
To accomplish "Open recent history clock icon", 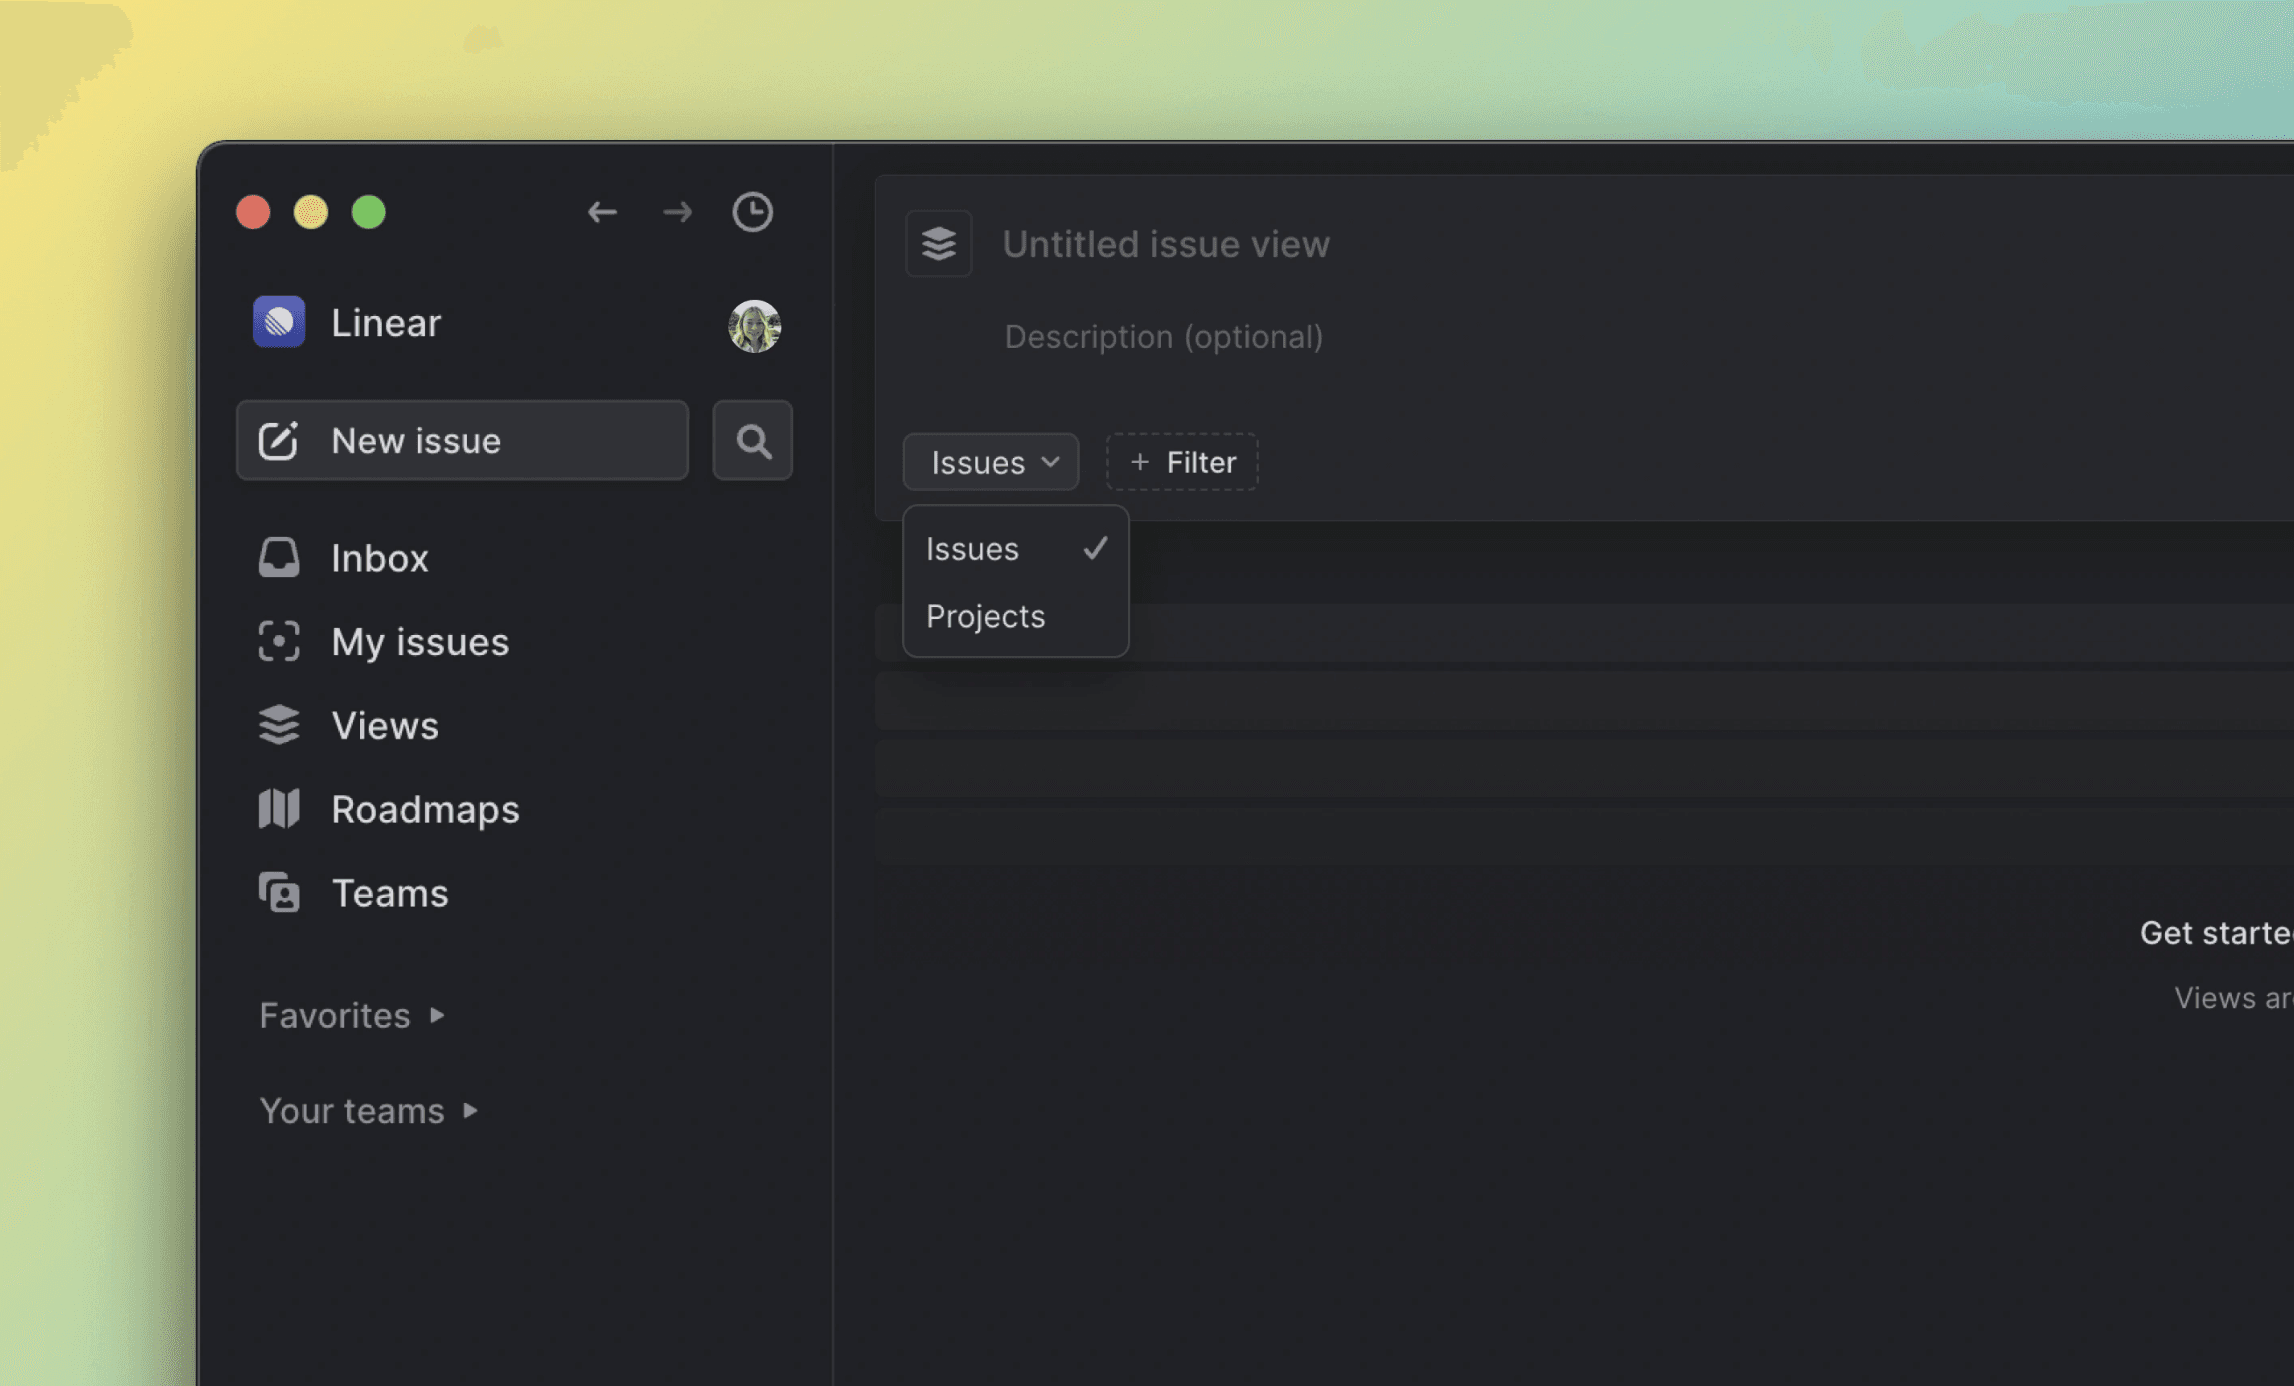I will tap(752, 212).
